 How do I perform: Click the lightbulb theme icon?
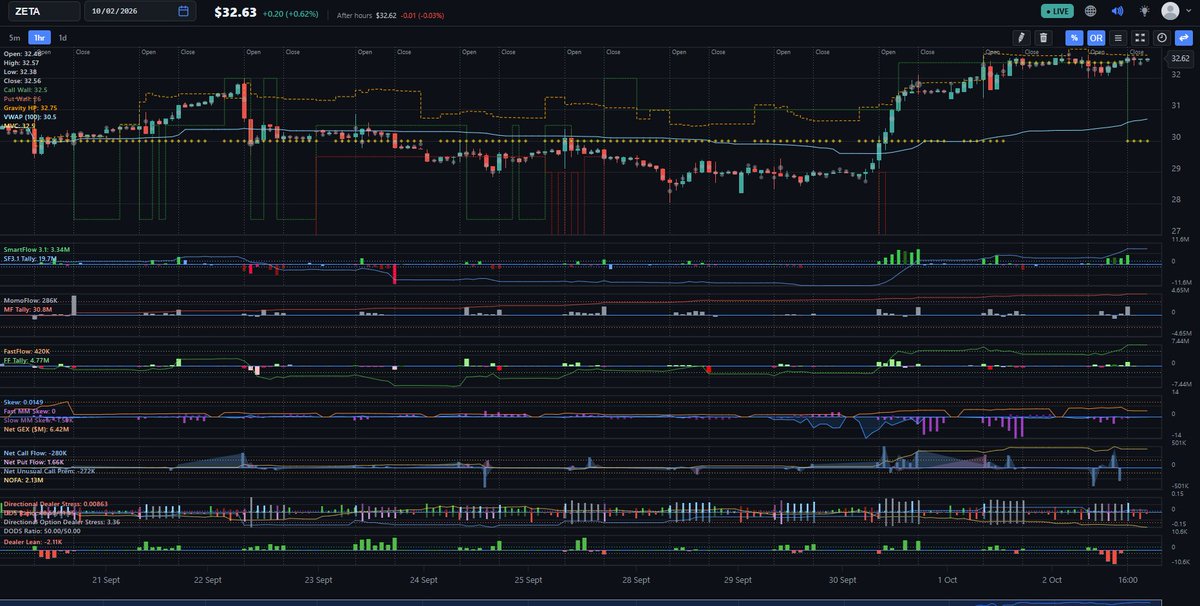1143,11
